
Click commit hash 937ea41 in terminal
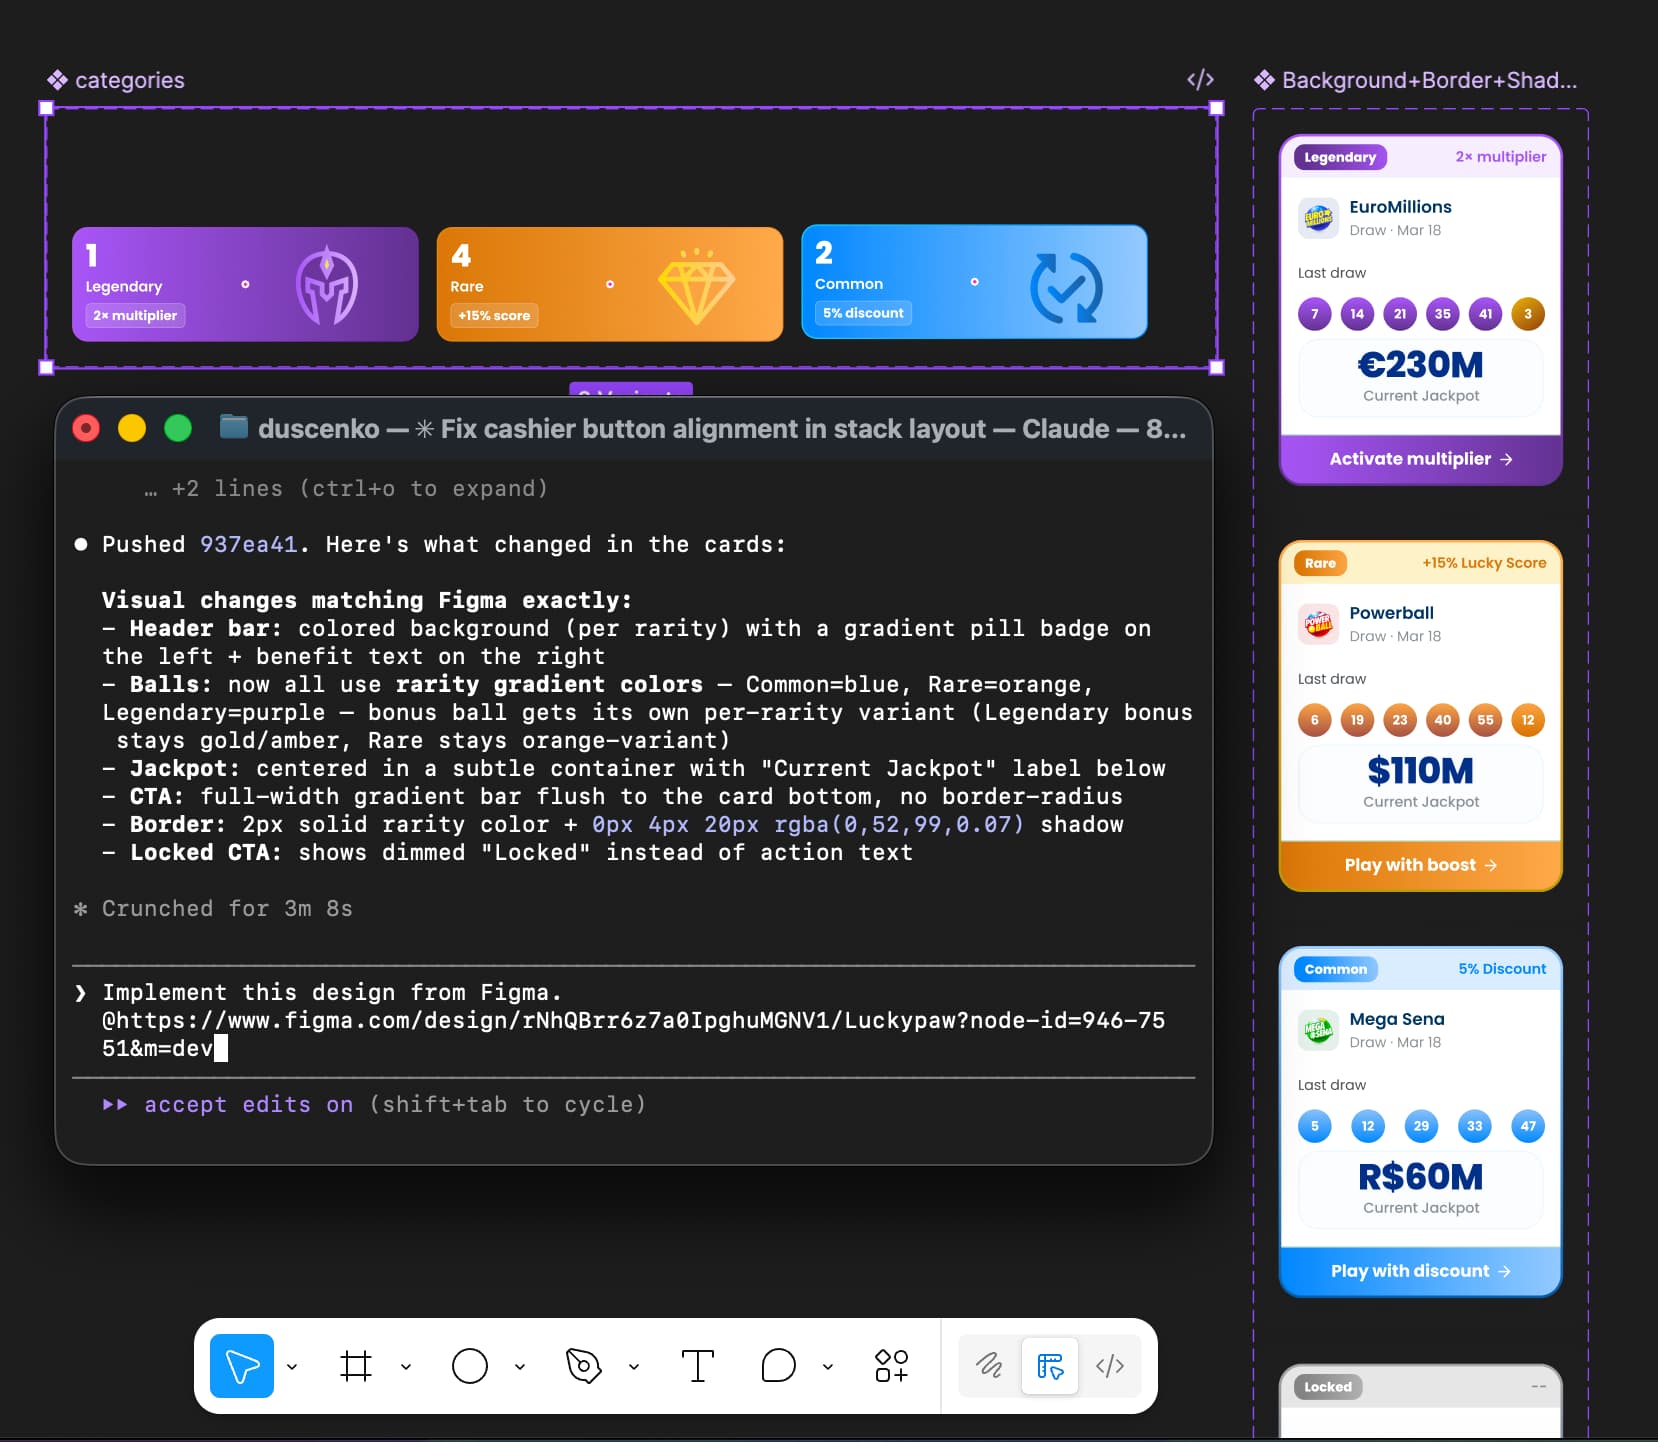point(249,545)
